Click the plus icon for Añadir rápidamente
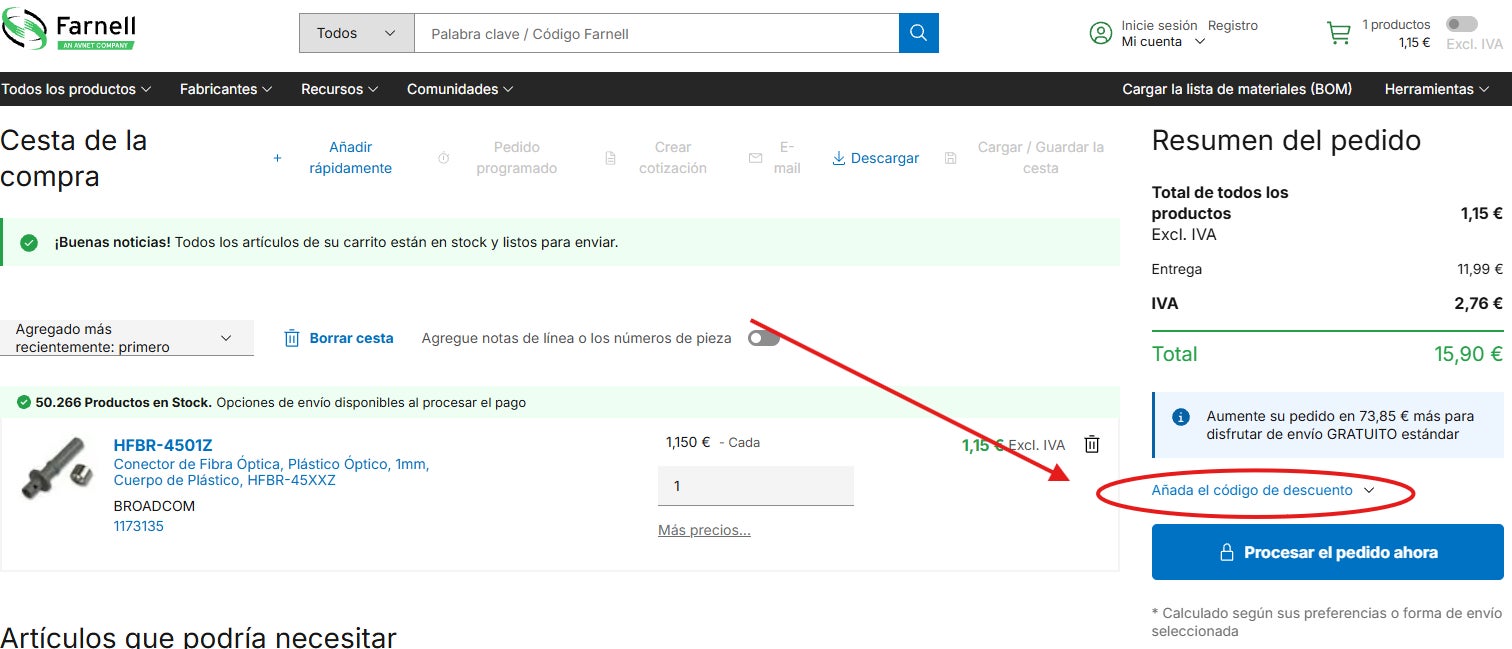This screenshot has width=1512, height=649. [277, 158]
